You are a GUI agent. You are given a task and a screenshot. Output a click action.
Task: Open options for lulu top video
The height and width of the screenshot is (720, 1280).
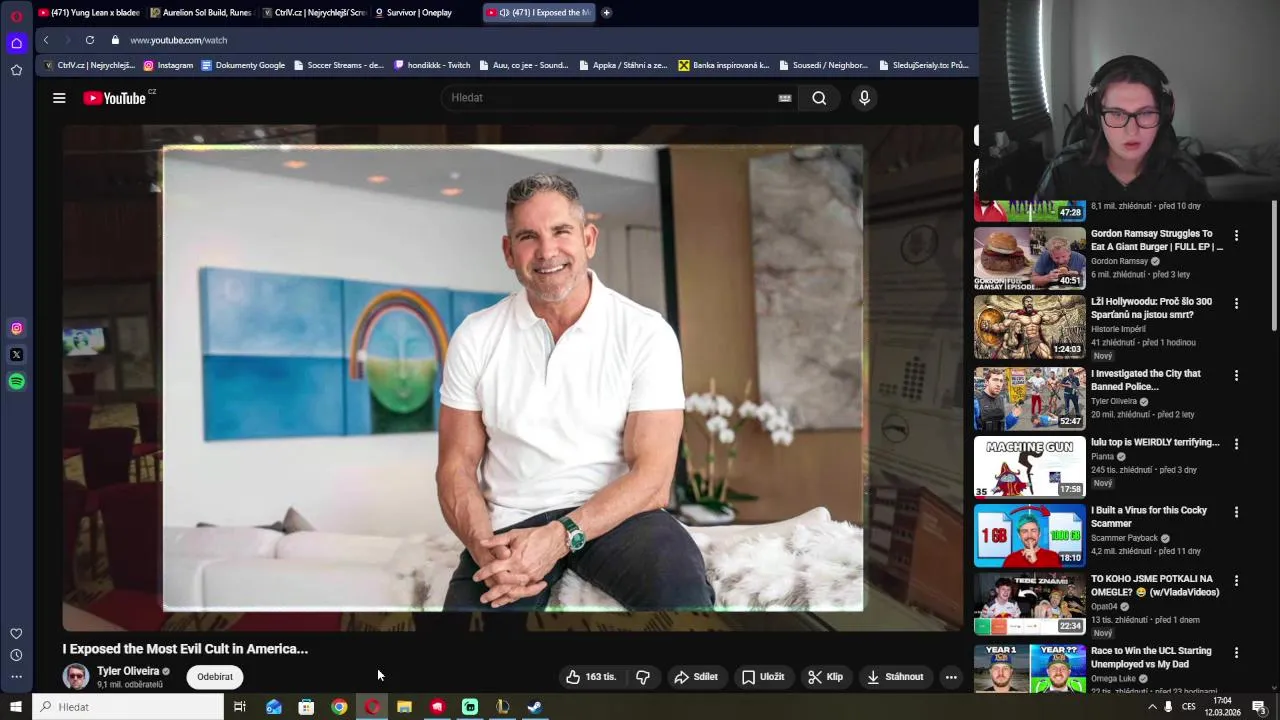coord(1236,443)
